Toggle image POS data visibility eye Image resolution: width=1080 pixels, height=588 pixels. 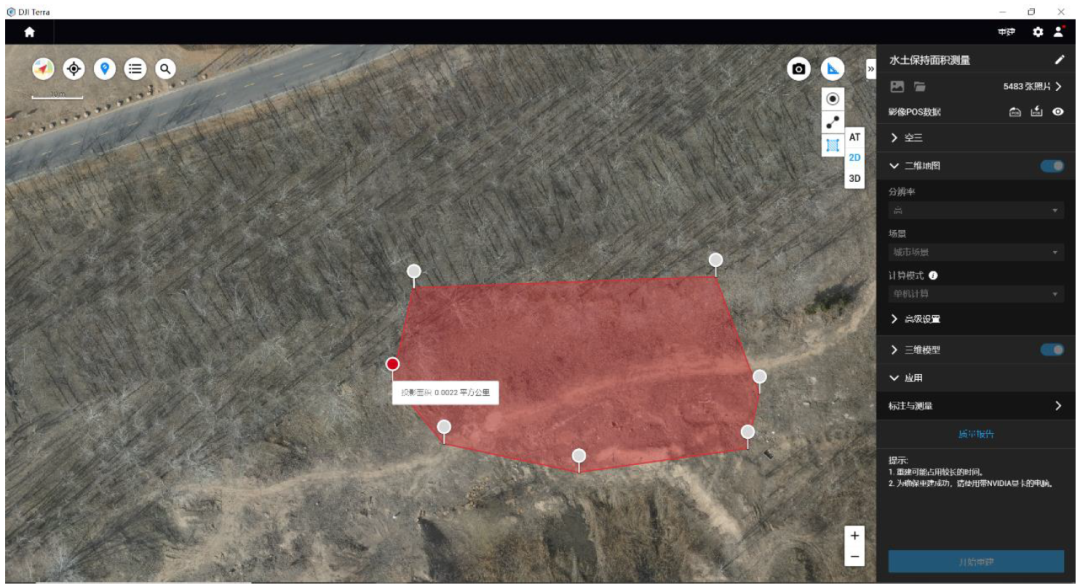tap(1058, 112)
